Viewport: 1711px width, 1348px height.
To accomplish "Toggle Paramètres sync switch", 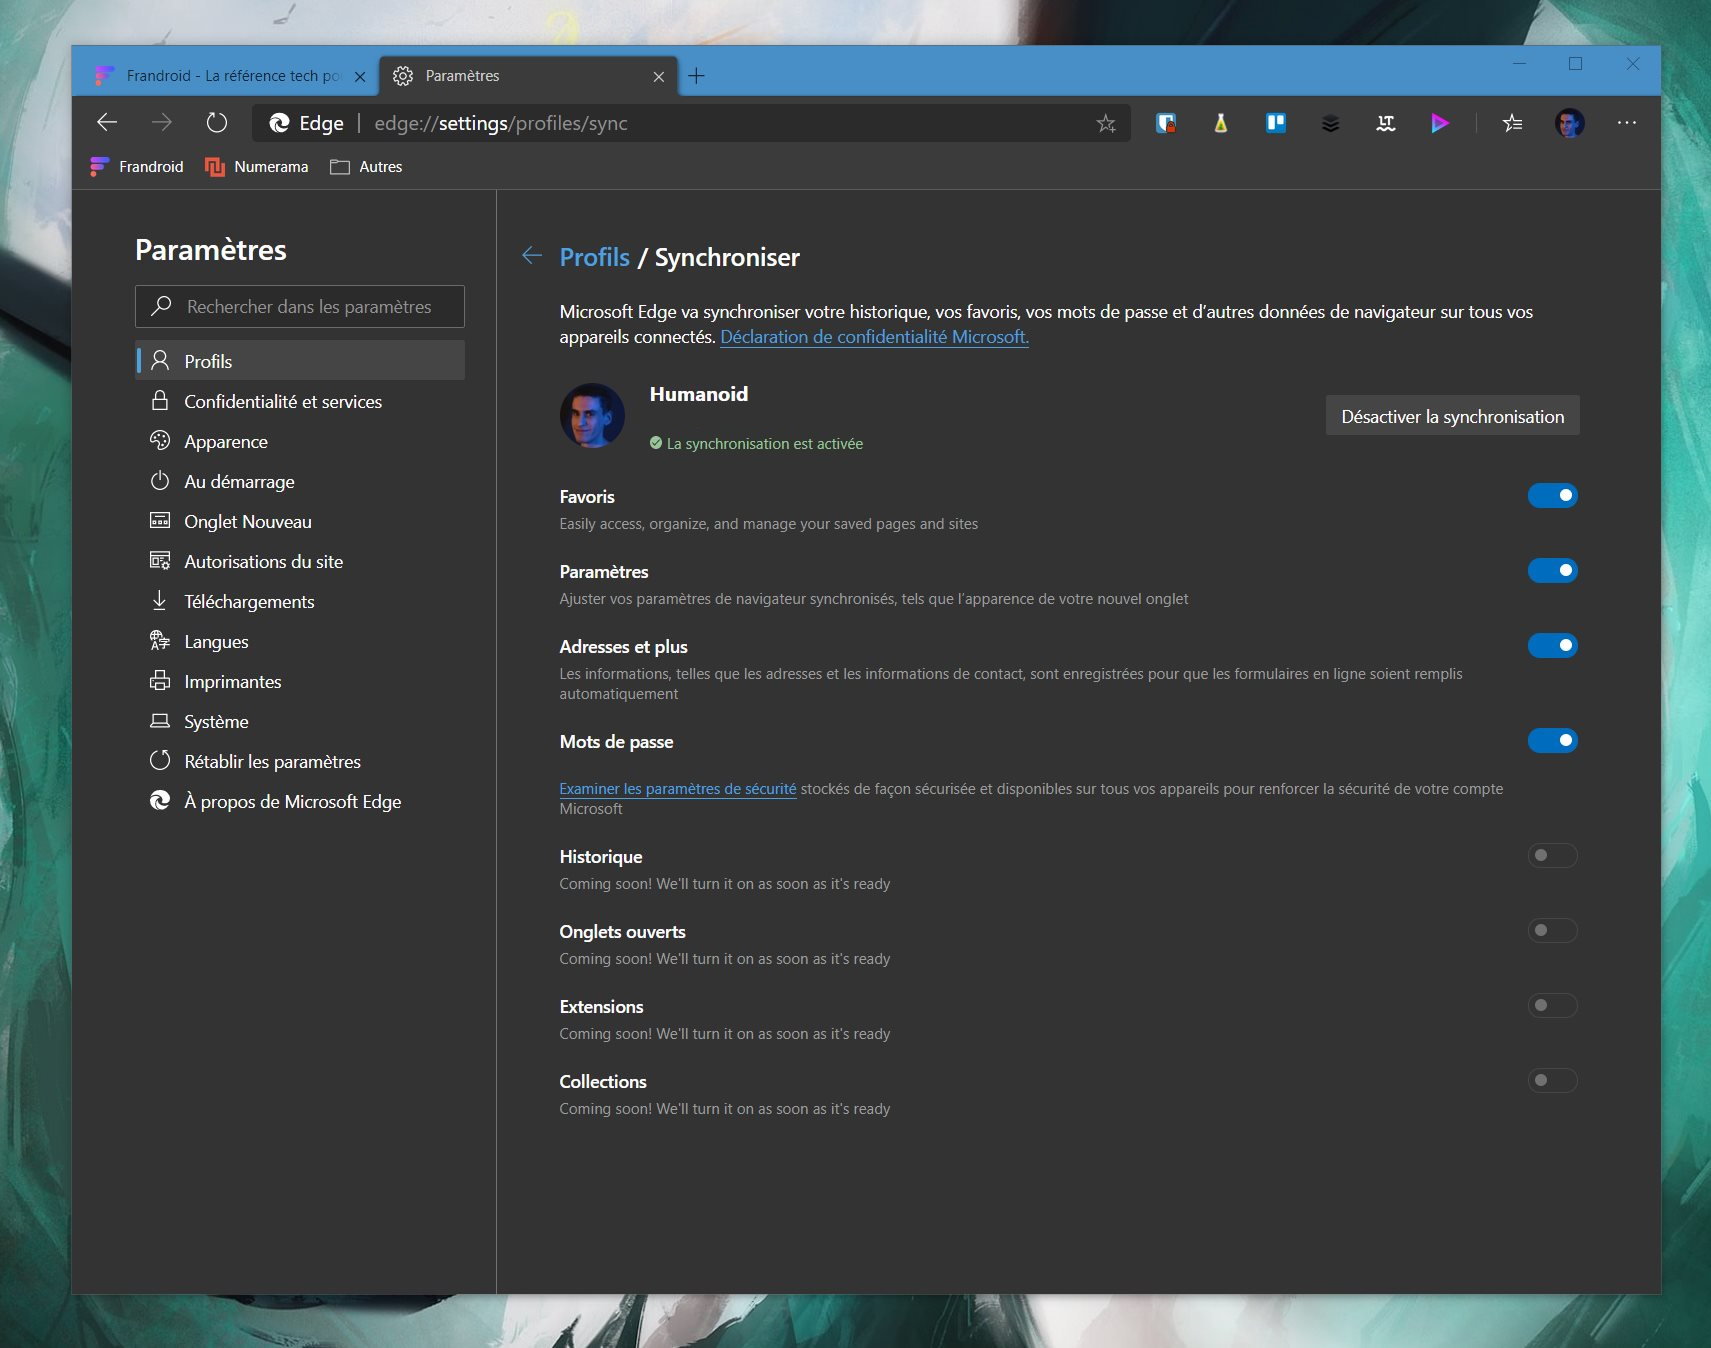I will [1552, 570].
